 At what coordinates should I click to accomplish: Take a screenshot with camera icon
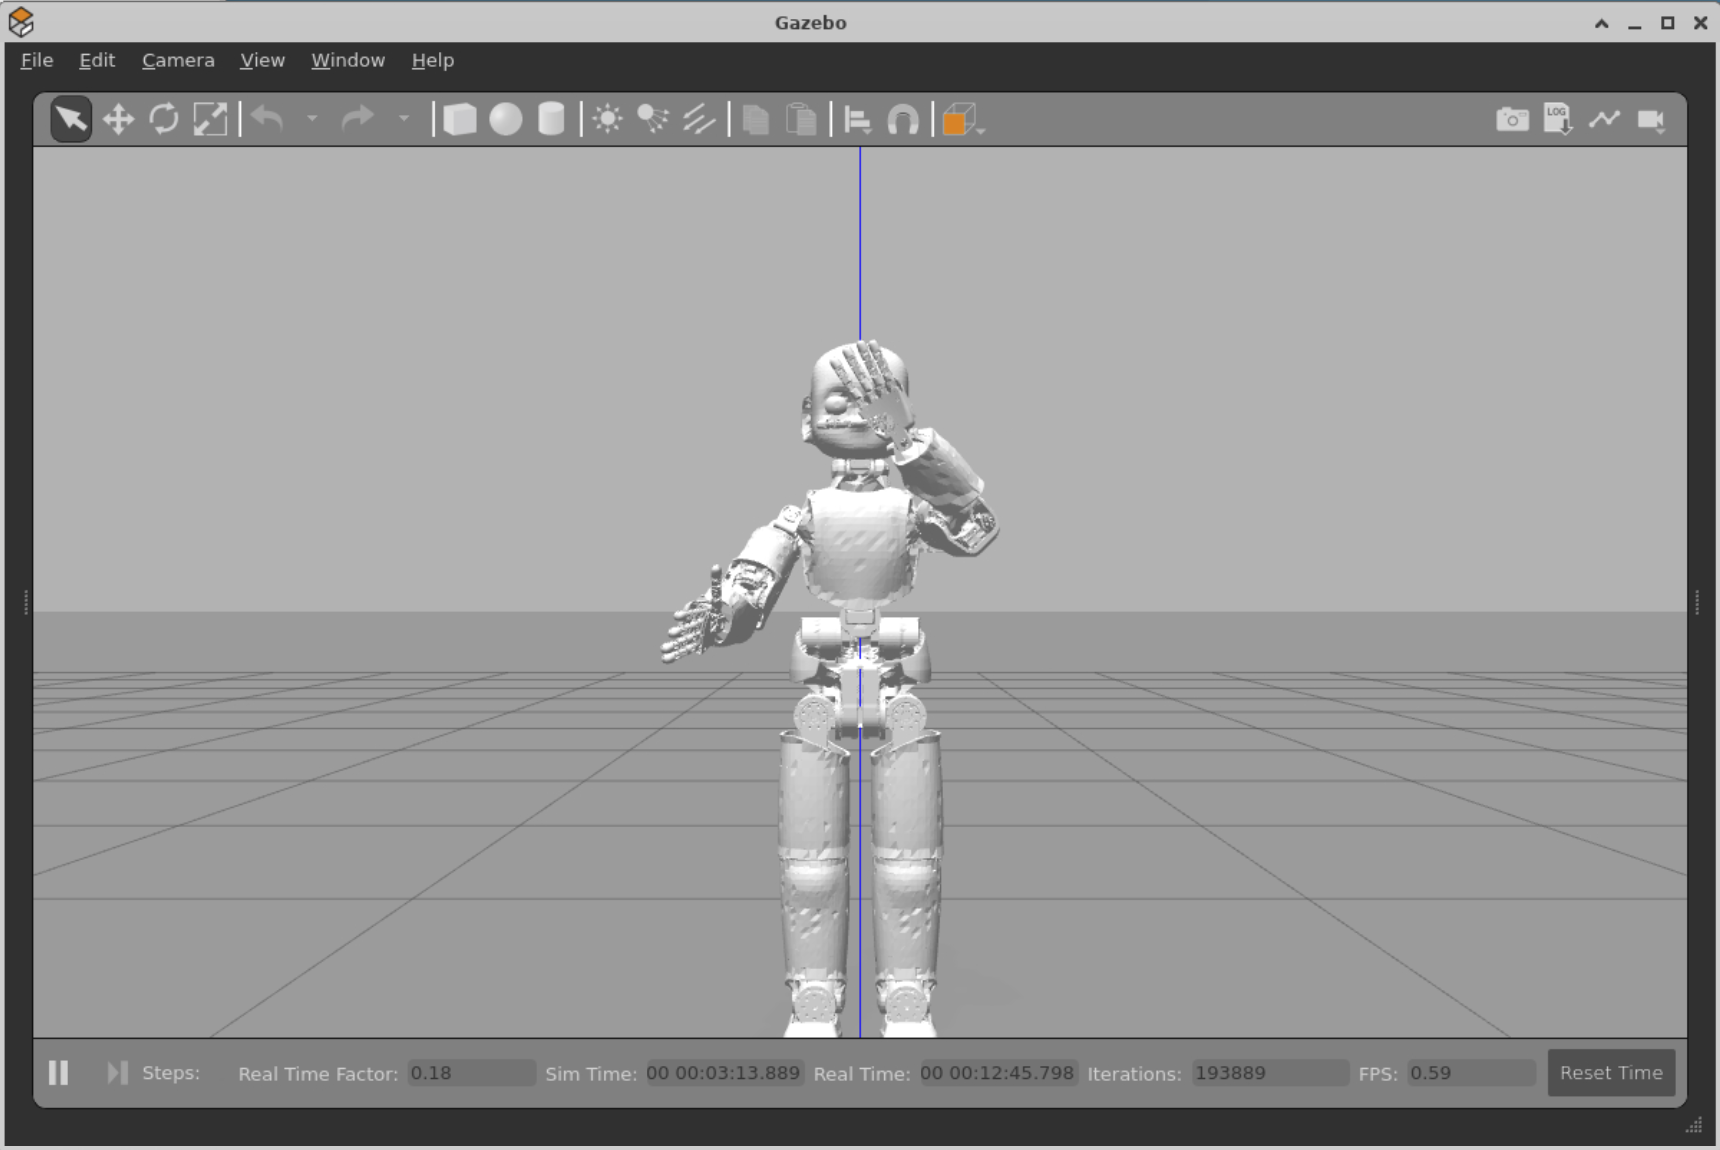click(x=1512, y=120)
